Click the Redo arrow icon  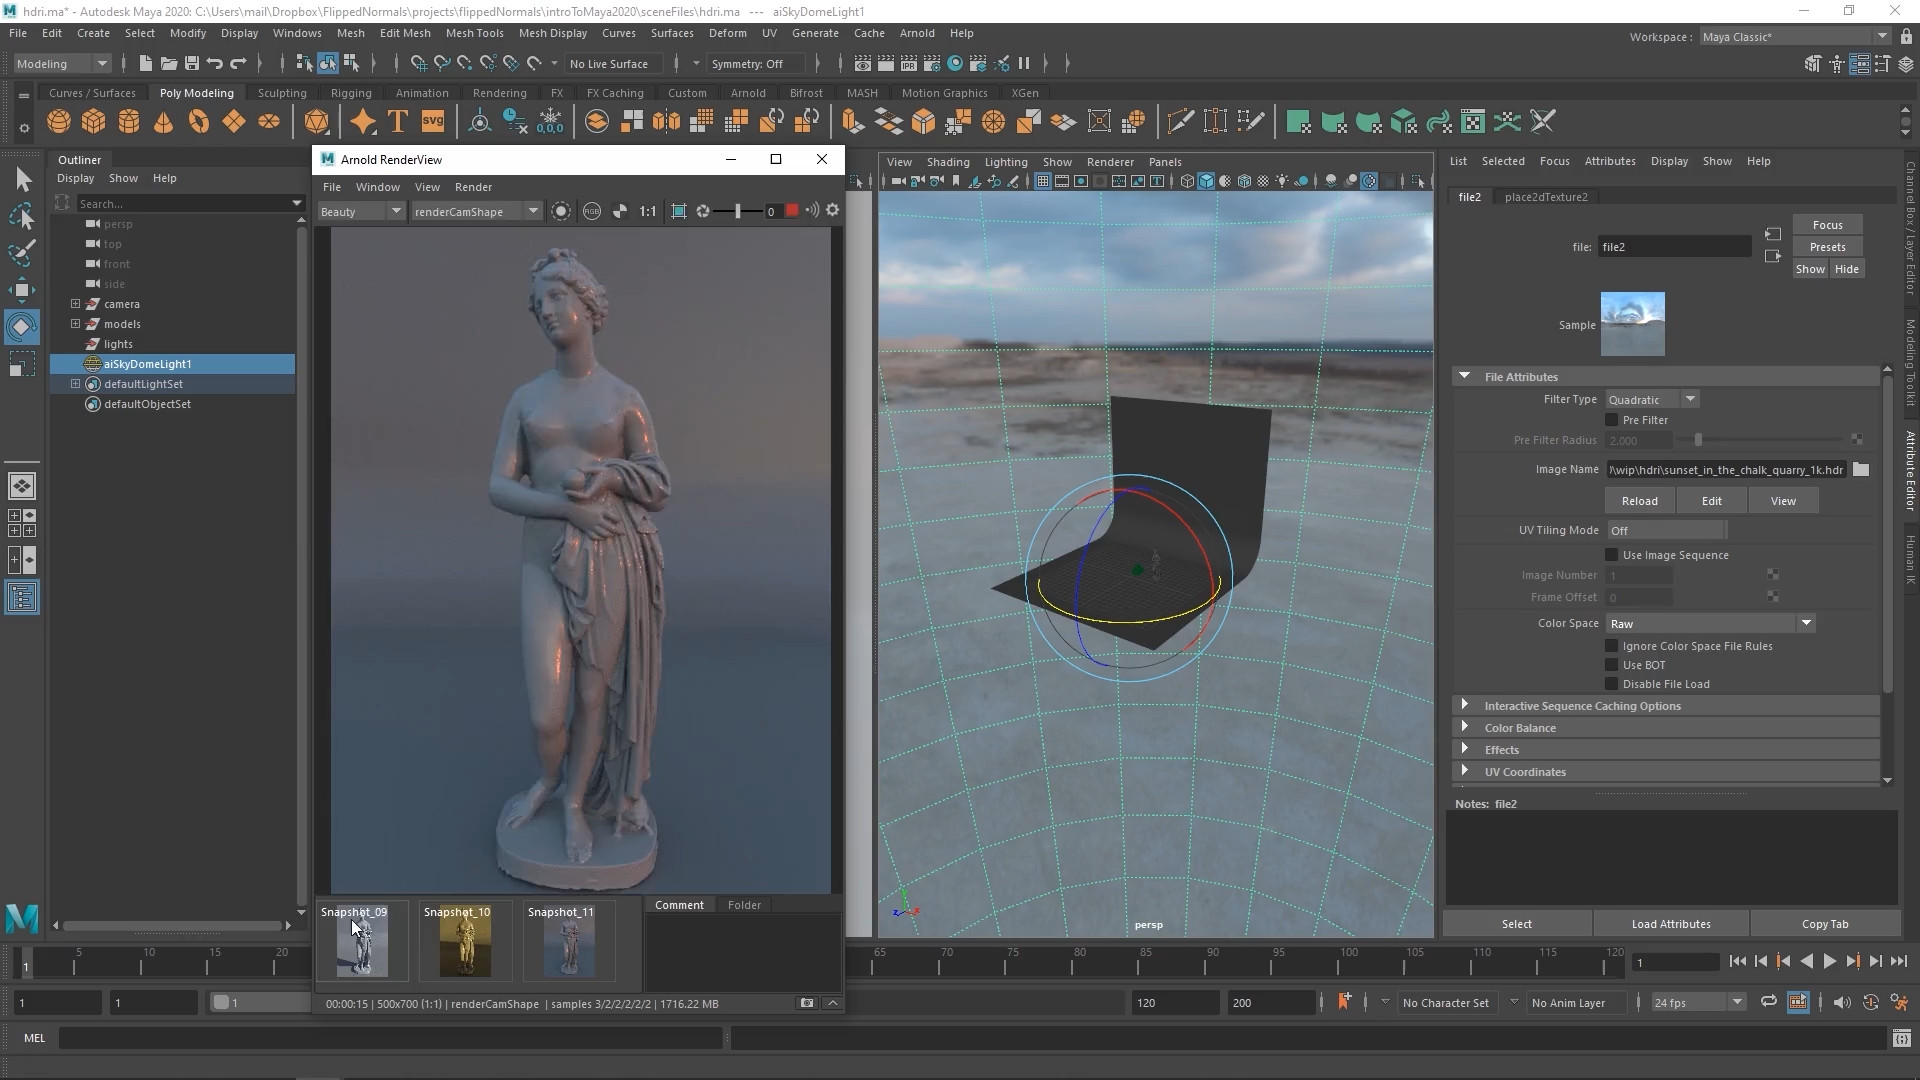tap(238, 63)
